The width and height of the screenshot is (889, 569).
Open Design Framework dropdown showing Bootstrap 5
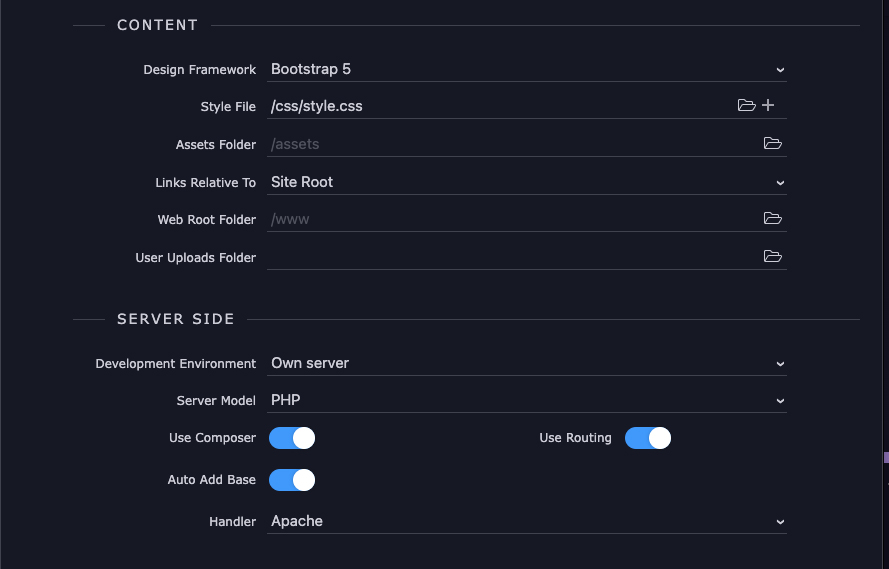(x=527, y=69)
